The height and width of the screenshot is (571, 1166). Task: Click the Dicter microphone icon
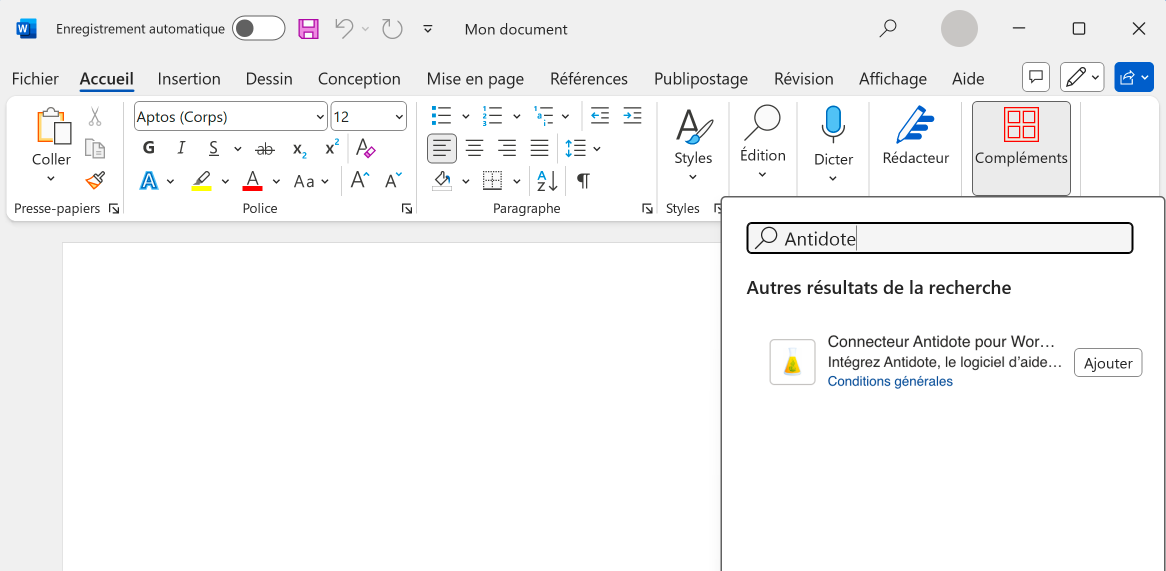pos(833,125)
